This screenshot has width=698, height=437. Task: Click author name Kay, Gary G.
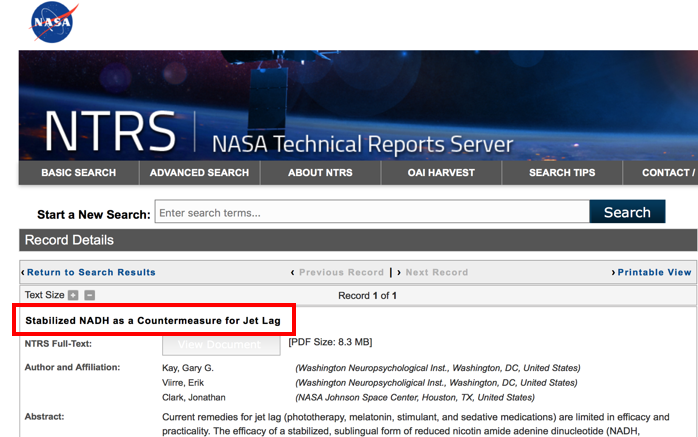point(189,368)
